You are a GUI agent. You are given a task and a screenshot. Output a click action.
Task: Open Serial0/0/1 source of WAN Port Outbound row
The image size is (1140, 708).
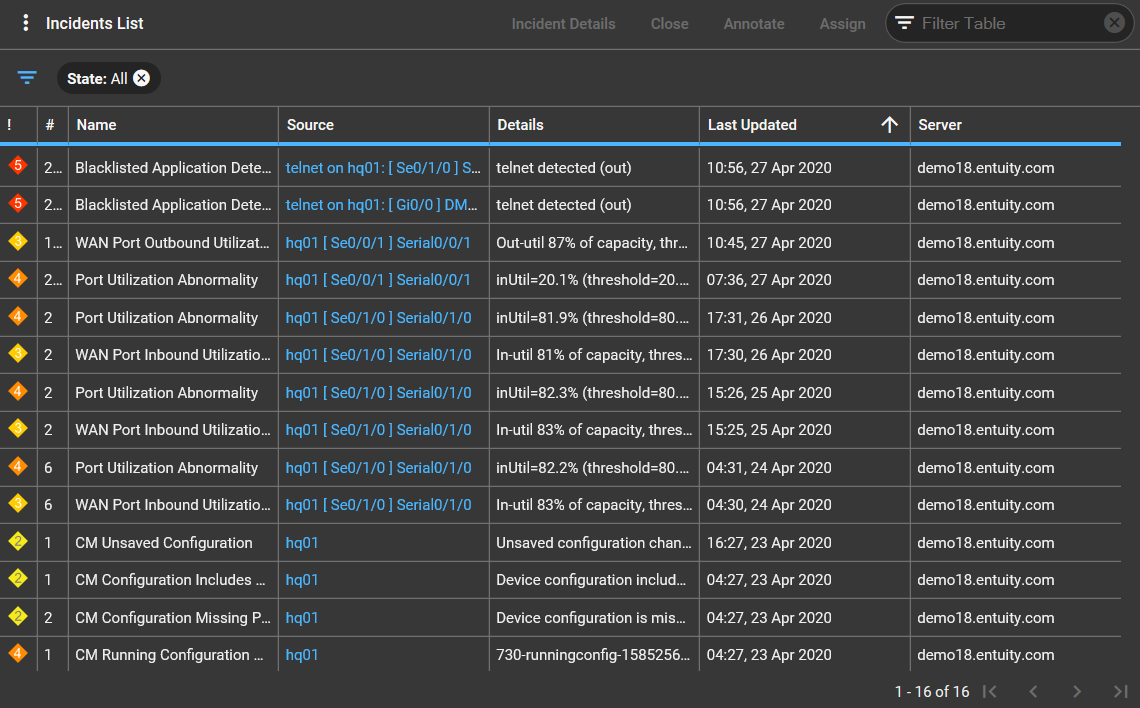pos(378,243)
